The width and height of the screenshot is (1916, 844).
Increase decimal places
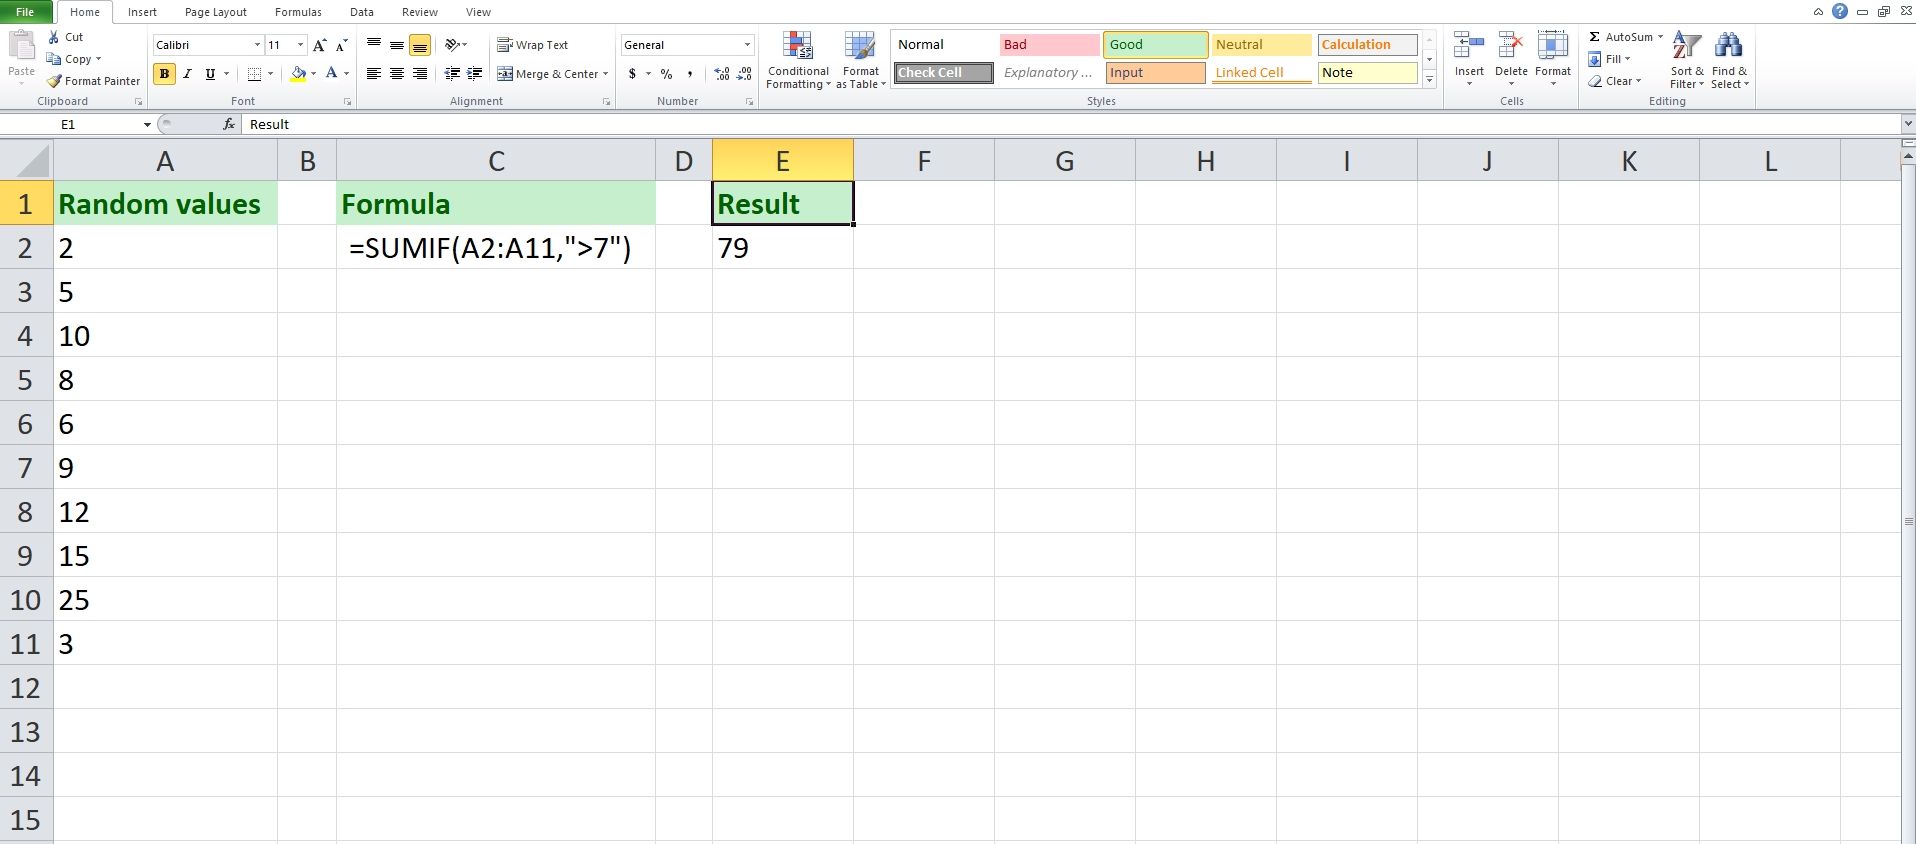722,74
